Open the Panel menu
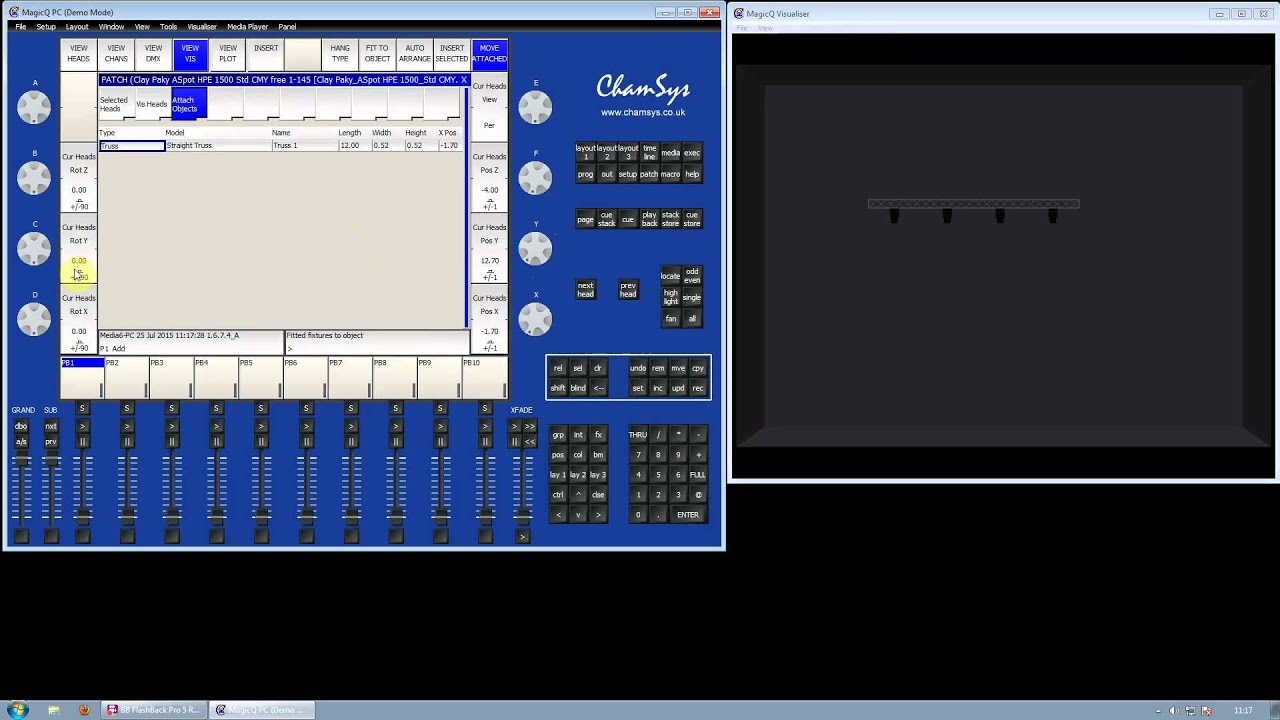The width and height of the screenshot is (1280, 720). tap(287, 27)
